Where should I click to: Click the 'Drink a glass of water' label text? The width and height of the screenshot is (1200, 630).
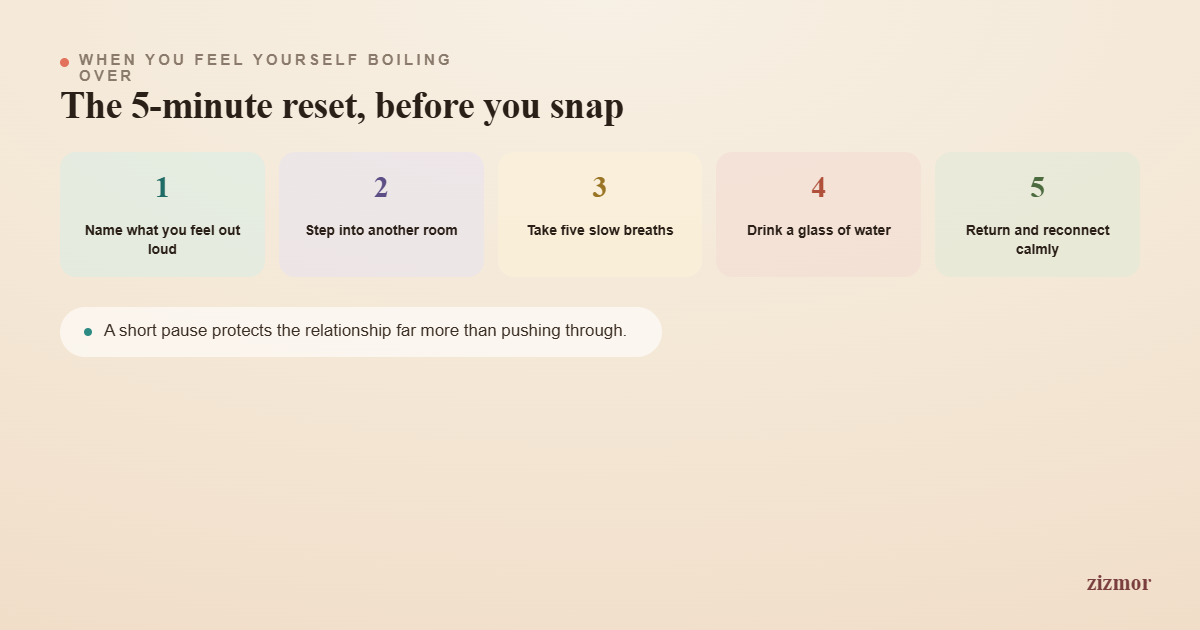click(818, 231)
